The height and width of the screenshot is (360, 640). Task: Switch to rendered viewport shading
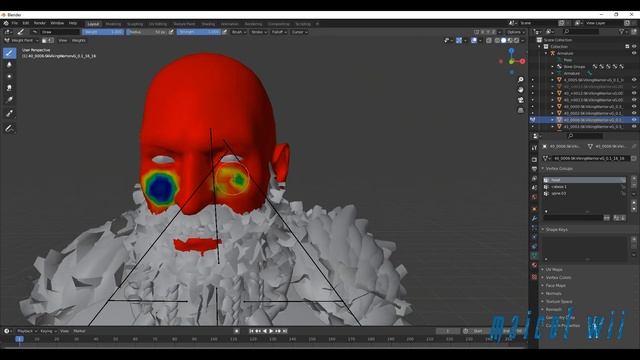pos(517,40)
